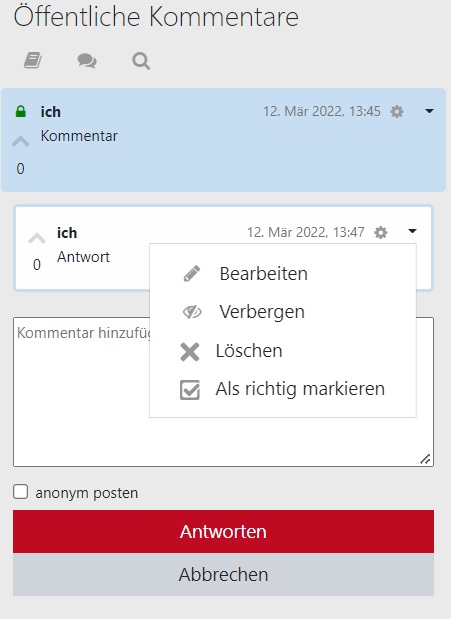
Task: Open the gear settings on the 13:47 reply
Action: tap(381, 233)
